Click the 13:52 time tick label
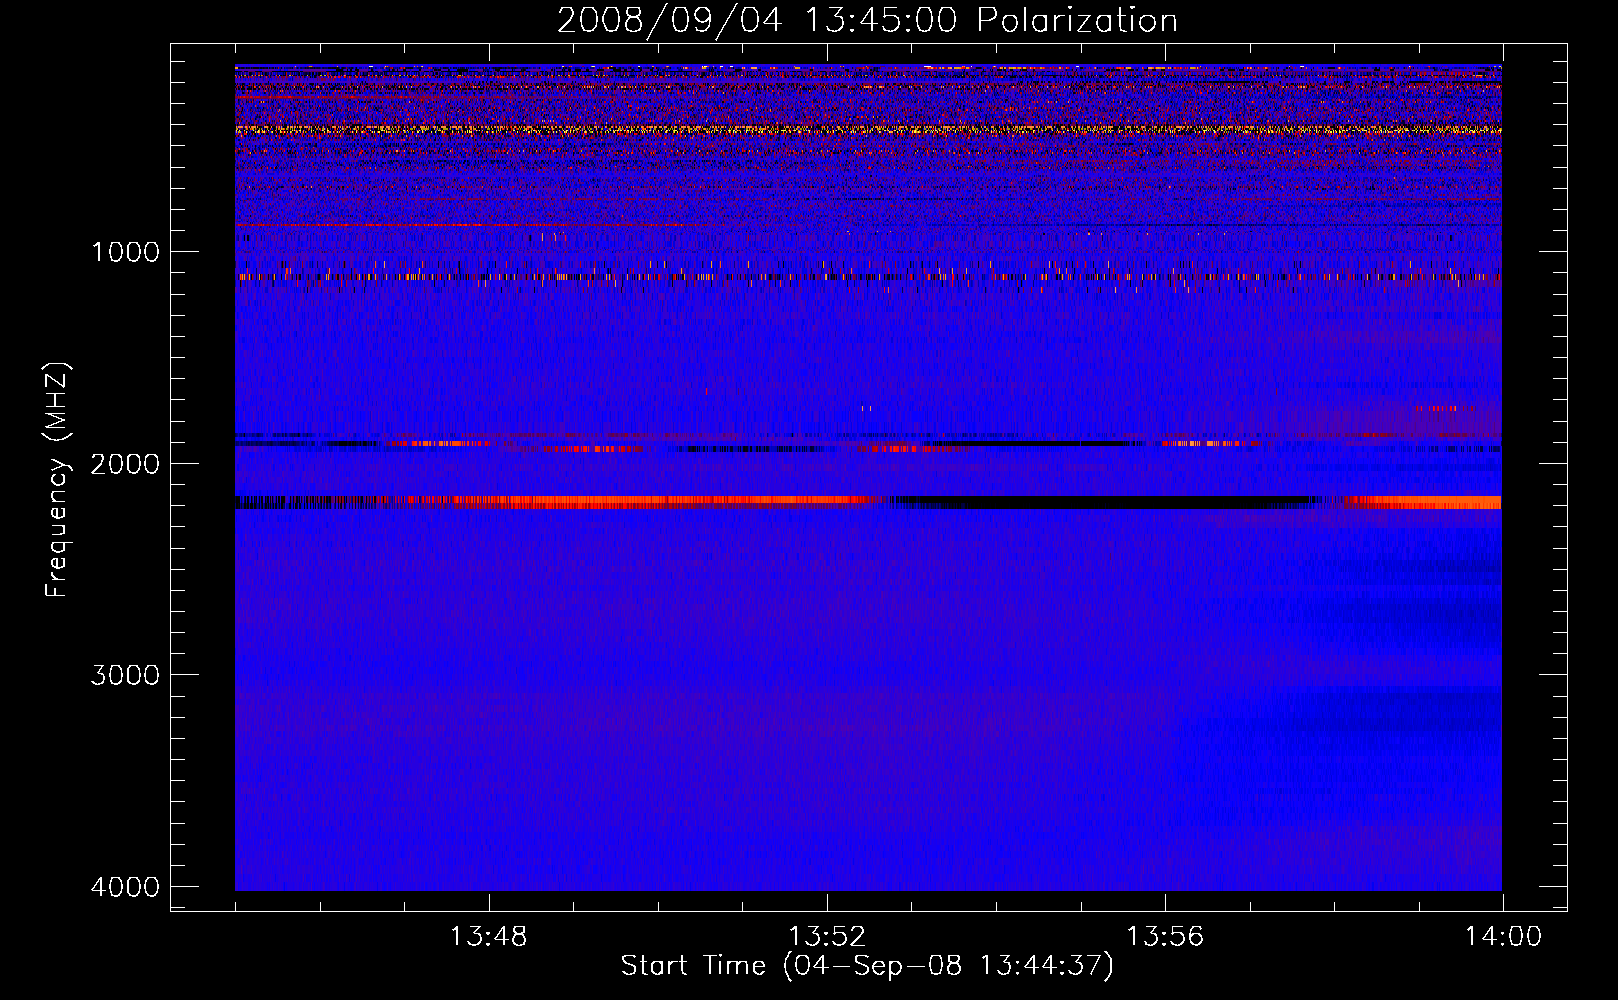The image size is (1618, 1000). point(826,937)
